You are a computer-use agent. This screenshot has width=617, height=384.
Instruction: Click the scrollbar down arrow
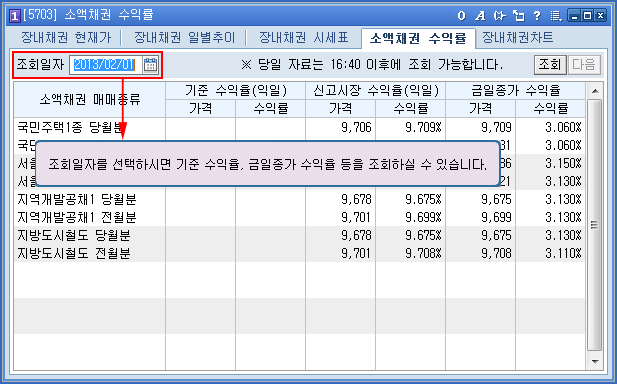click(595, 361)
